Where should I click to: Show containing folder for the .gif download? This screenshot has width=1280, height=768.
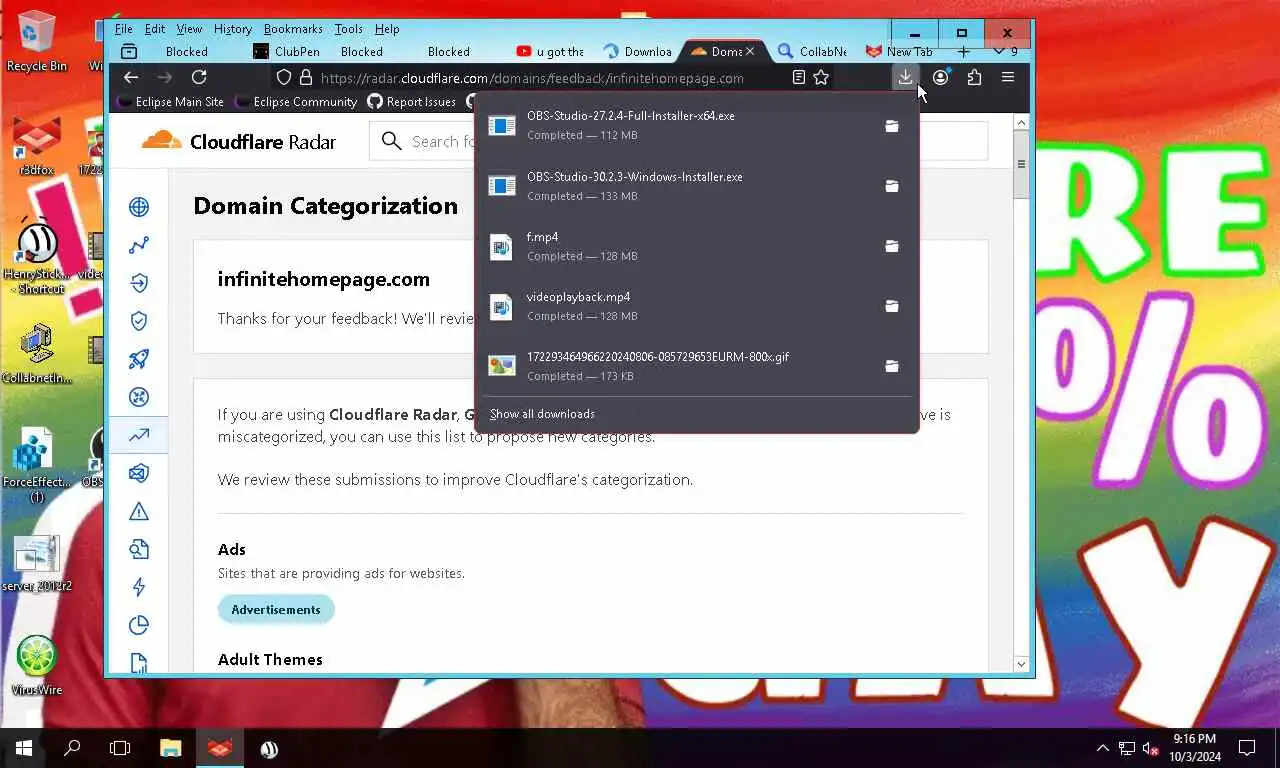pos(891,366)
